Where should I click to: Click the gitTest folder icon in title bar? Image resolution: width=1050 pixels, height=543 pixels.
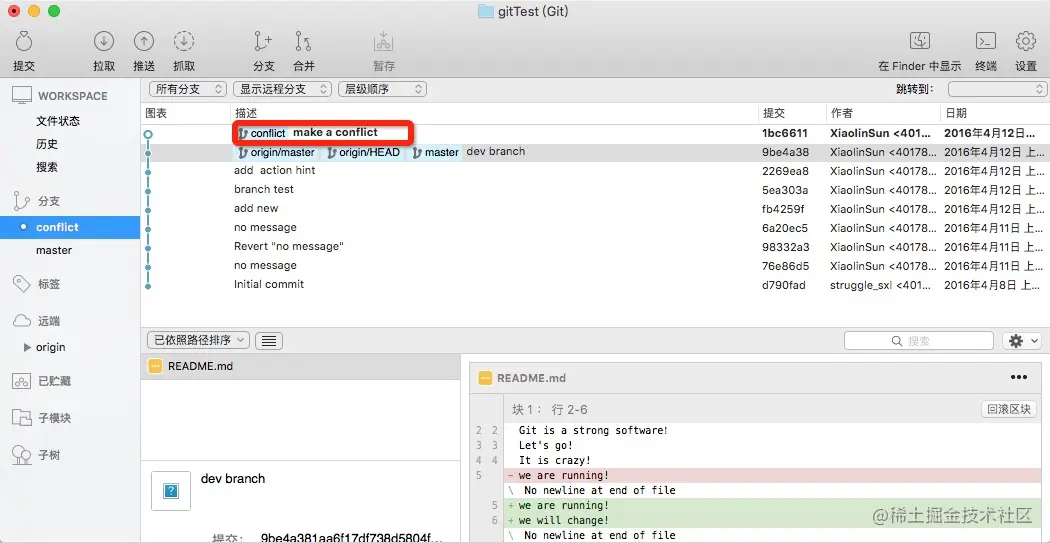pos(485,11)
